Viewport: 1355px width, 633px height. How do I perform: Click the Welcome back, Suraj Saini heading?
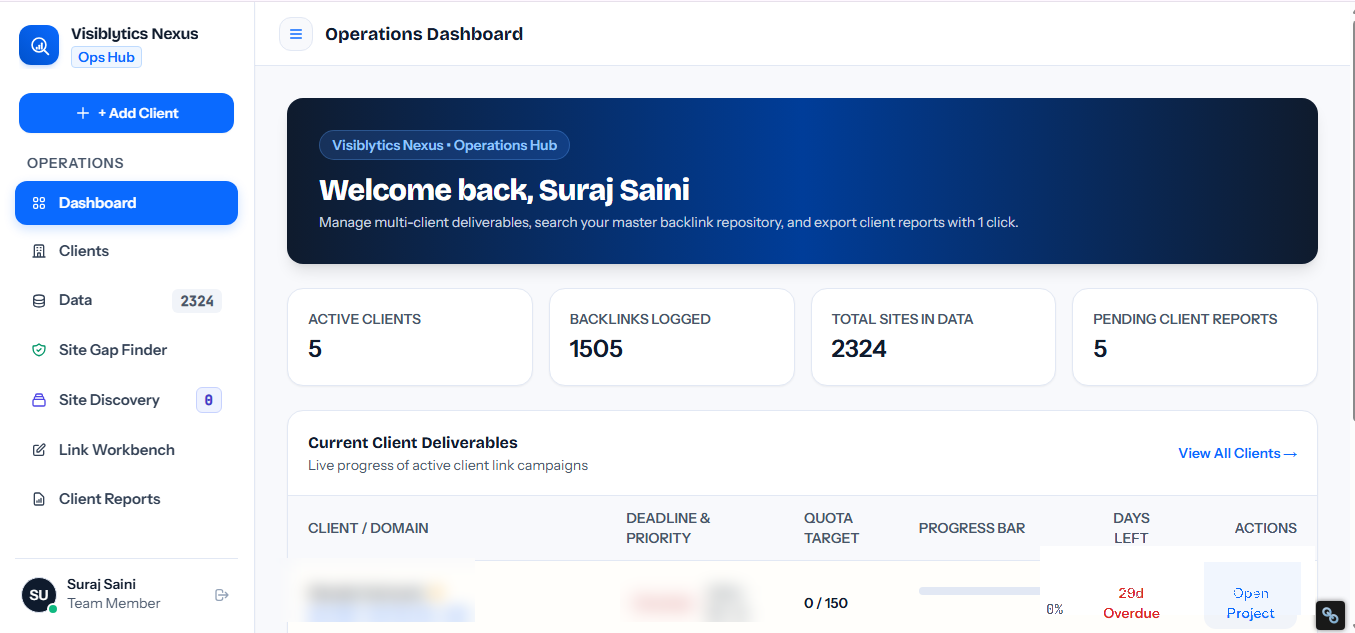click(x=504, y=190)
